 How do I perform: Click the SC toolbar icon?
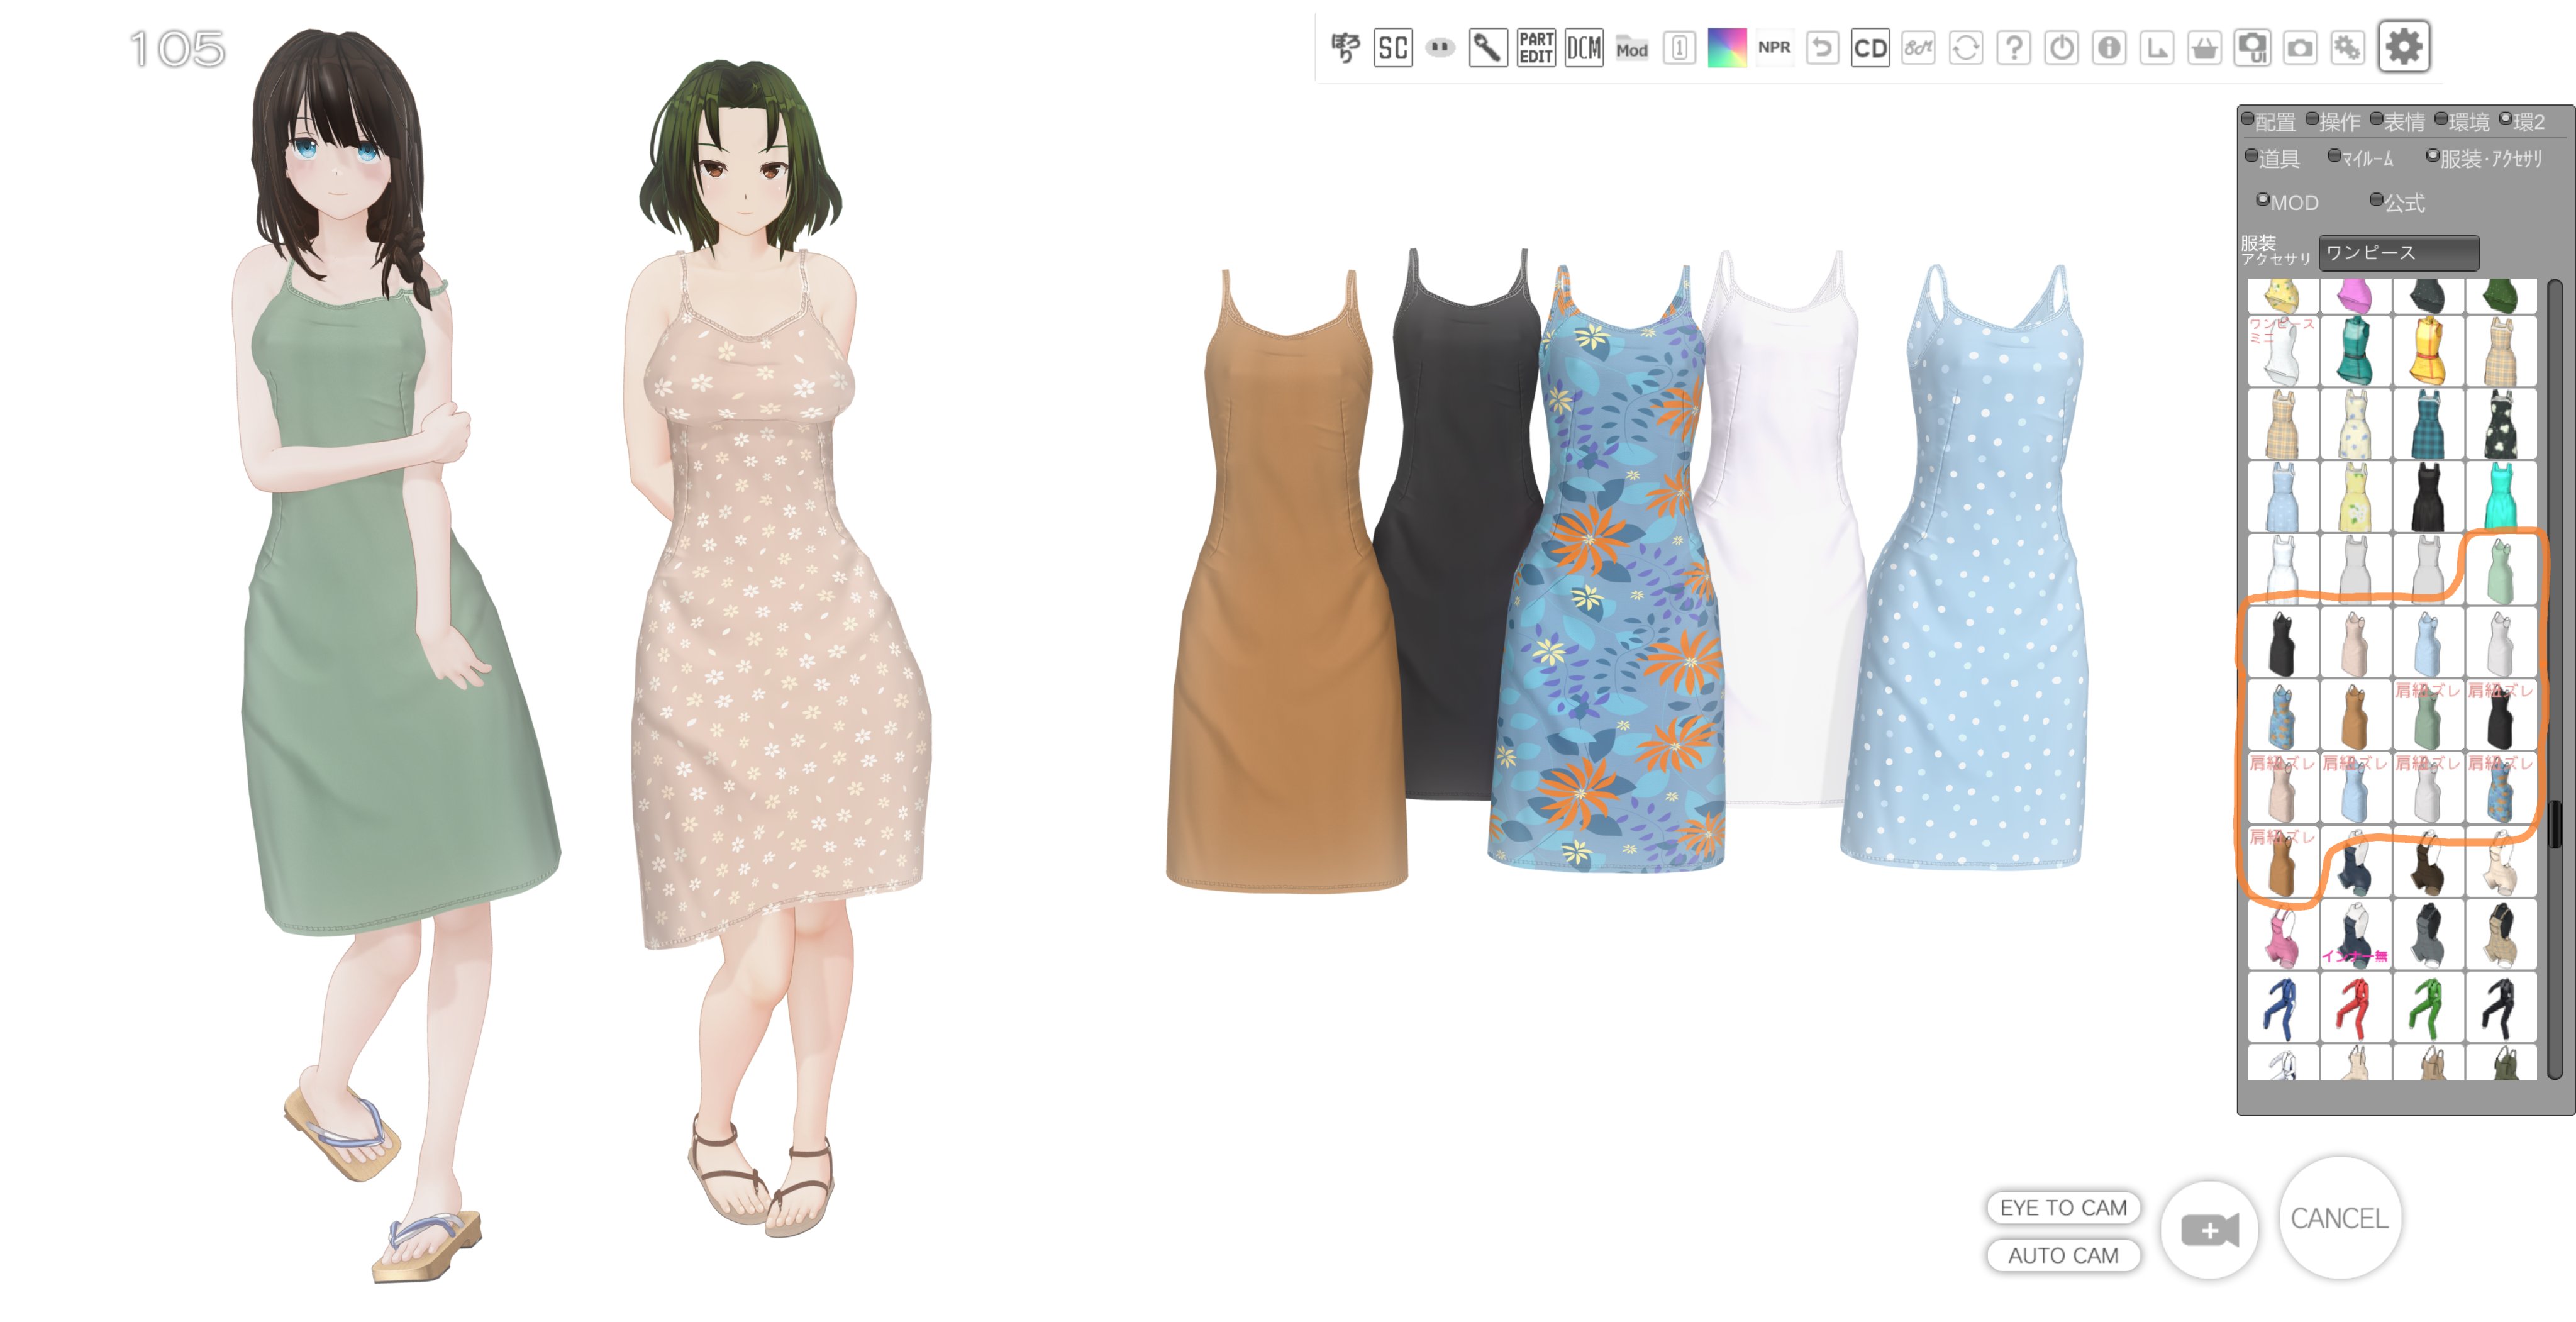click(x=1392, y=47)
